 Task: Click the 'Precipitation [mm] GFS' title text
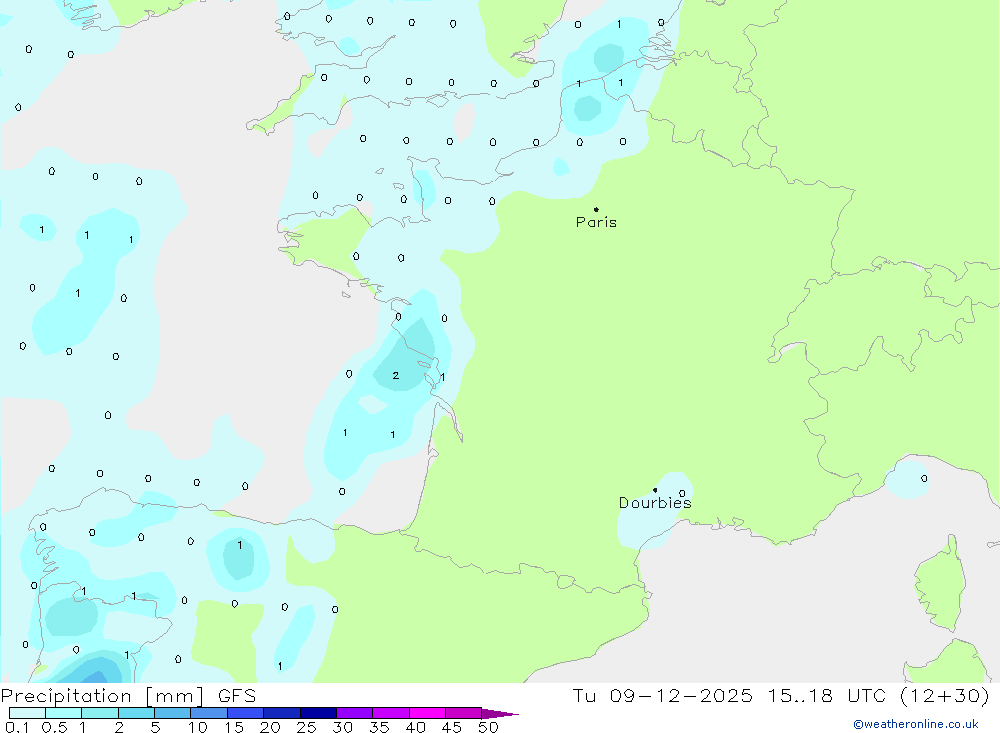coord(128,695)
